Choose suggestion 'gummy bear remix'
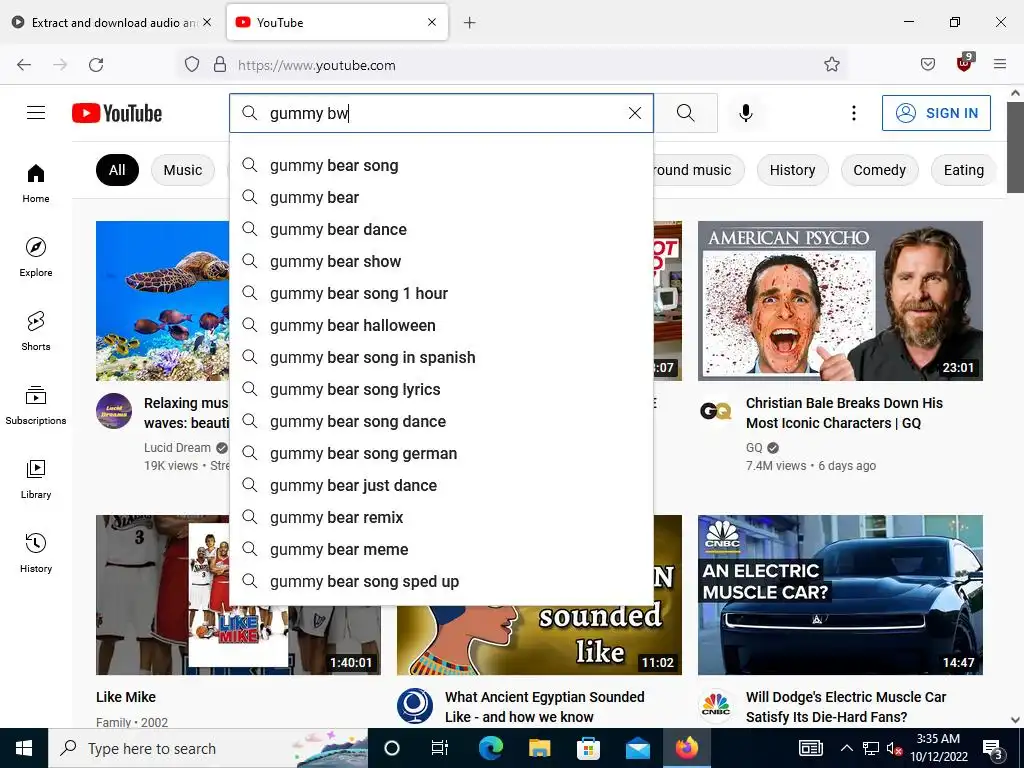The width and height of the screenshot is (1024, 768). pos(441,517)
